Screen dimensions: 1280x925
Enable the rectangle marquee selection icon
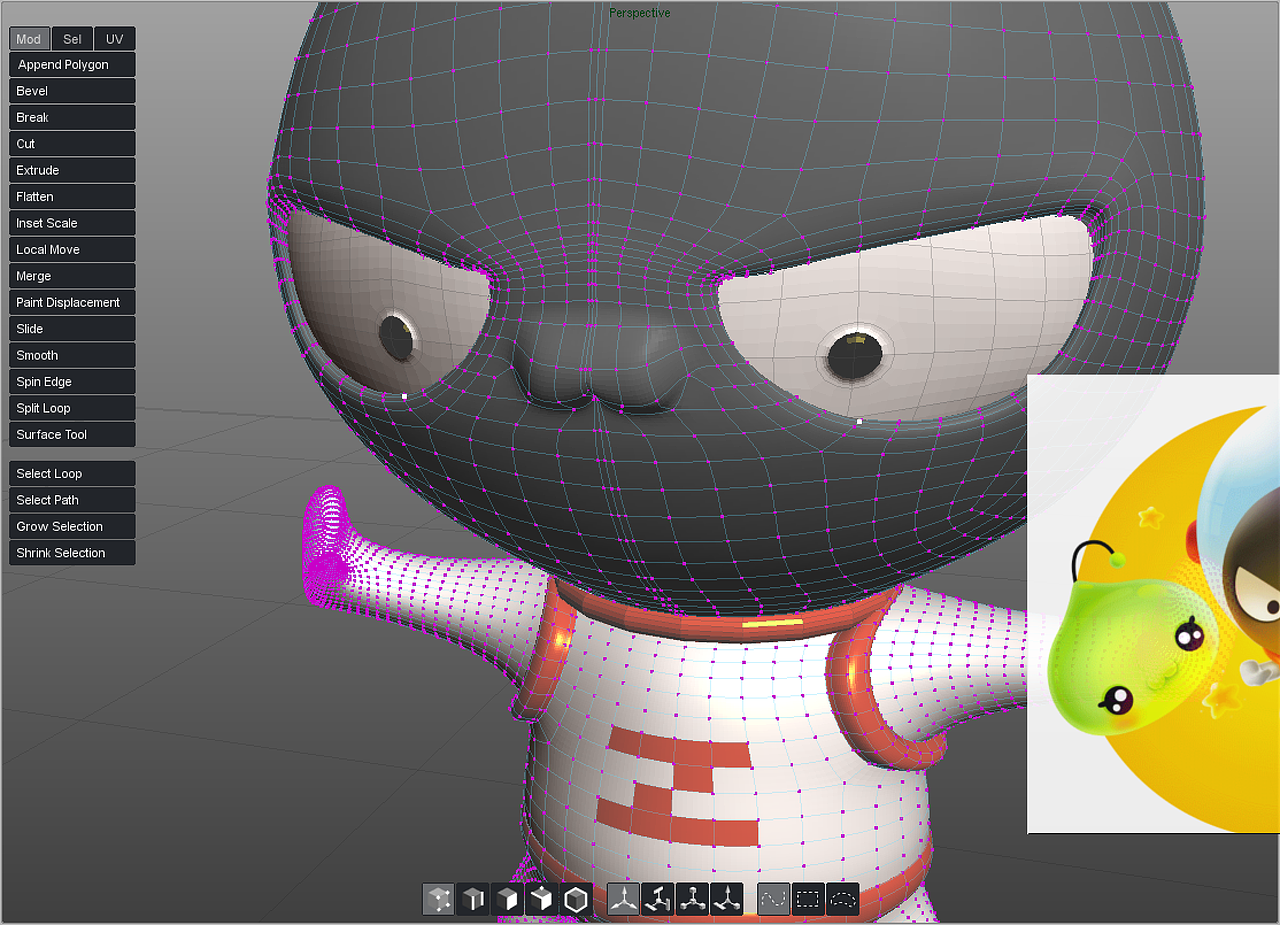[x=808, y=899]
